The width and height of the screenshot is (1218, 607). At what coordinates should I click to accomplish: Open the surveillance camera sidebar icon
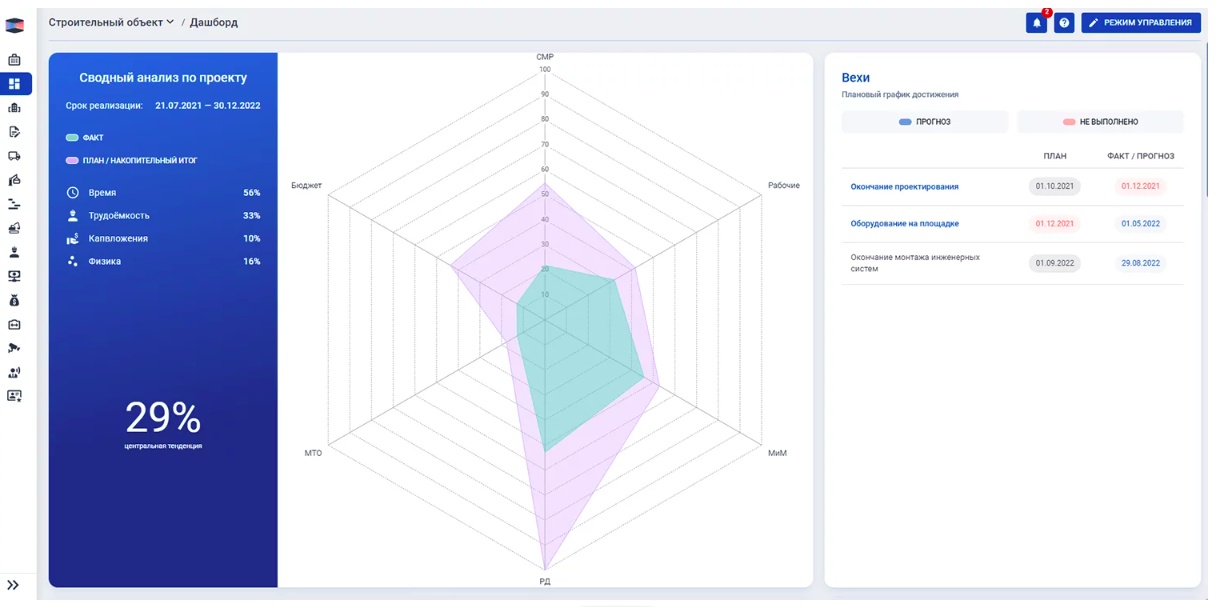coord(14,348)
